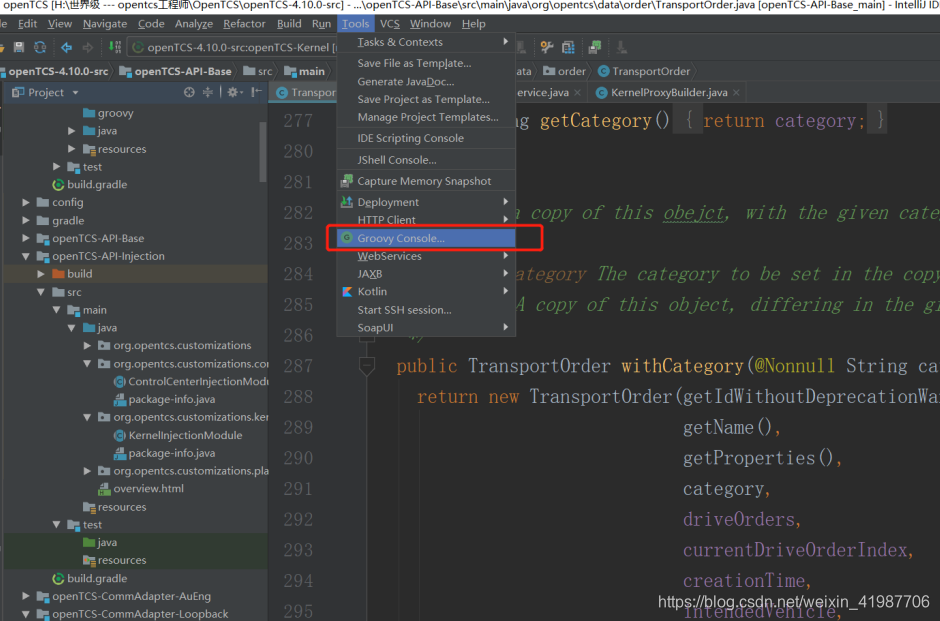Open the Refactor menu
The width and height of the screenshot is (940, 621).
[x=244, y=24]
